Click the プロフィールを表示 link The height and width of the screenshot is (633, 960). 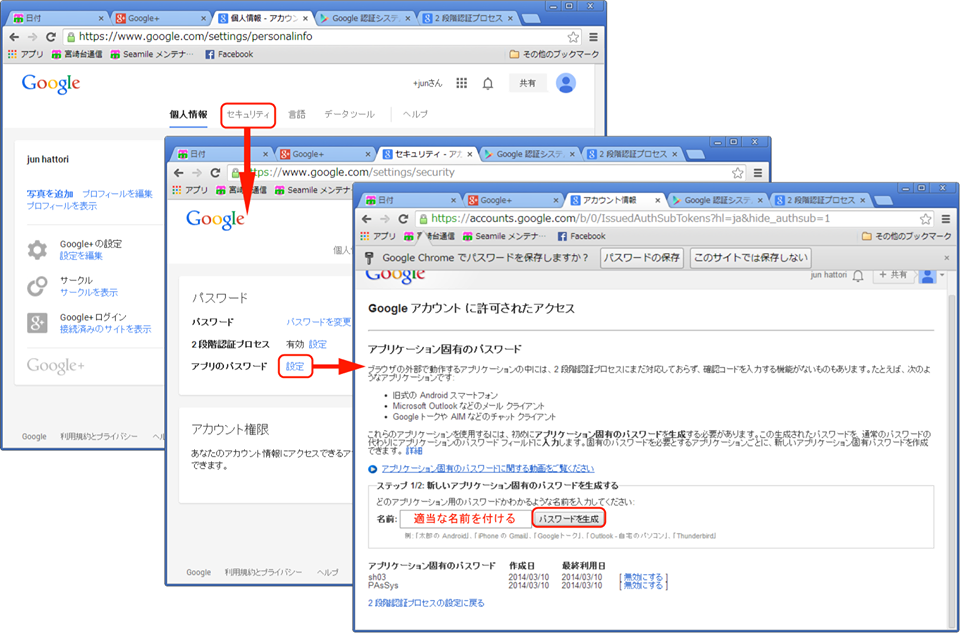point(61,206)
